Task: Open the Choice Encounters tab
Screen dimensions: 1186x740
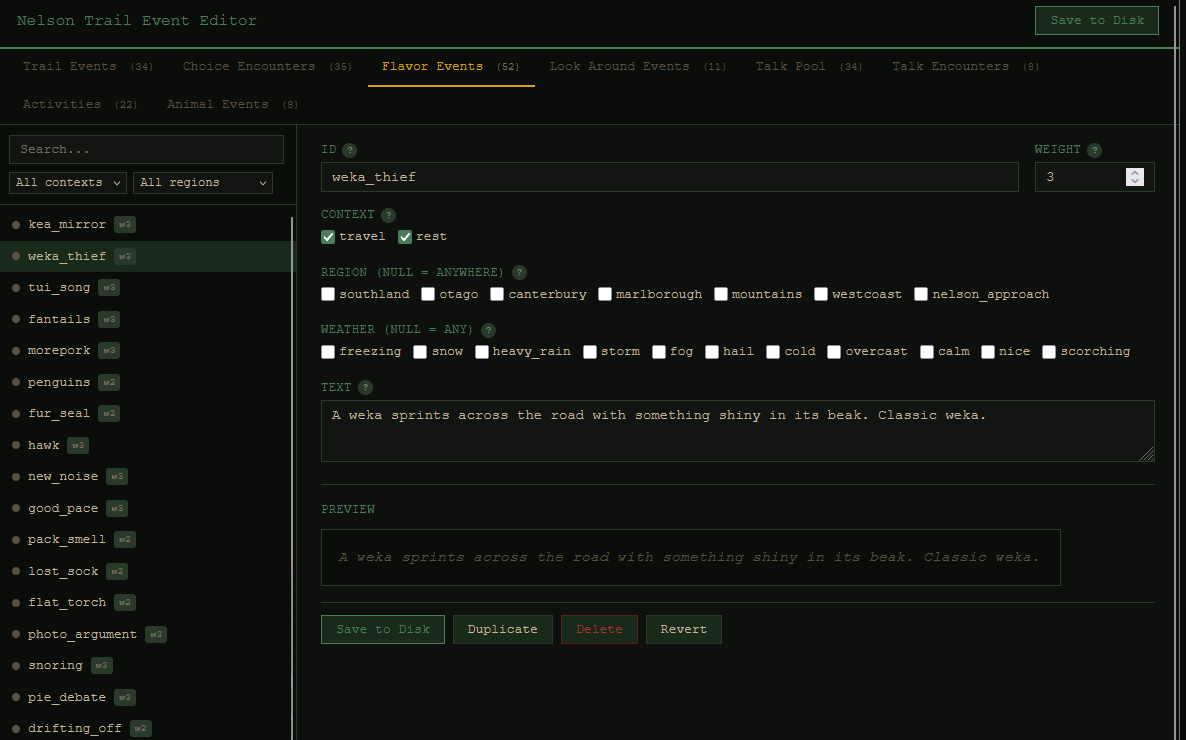Action: 267,67
